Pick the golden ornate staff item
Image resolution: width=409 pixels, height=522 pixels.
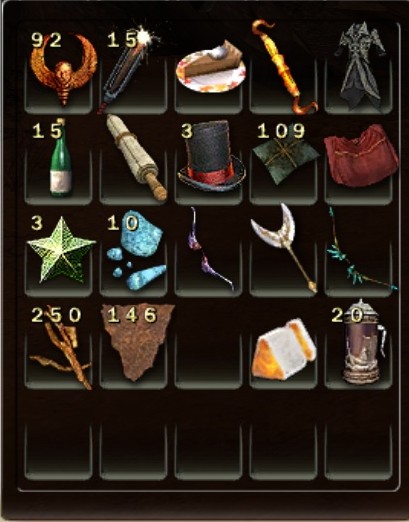pyautogui.click(x=284, y=67)
